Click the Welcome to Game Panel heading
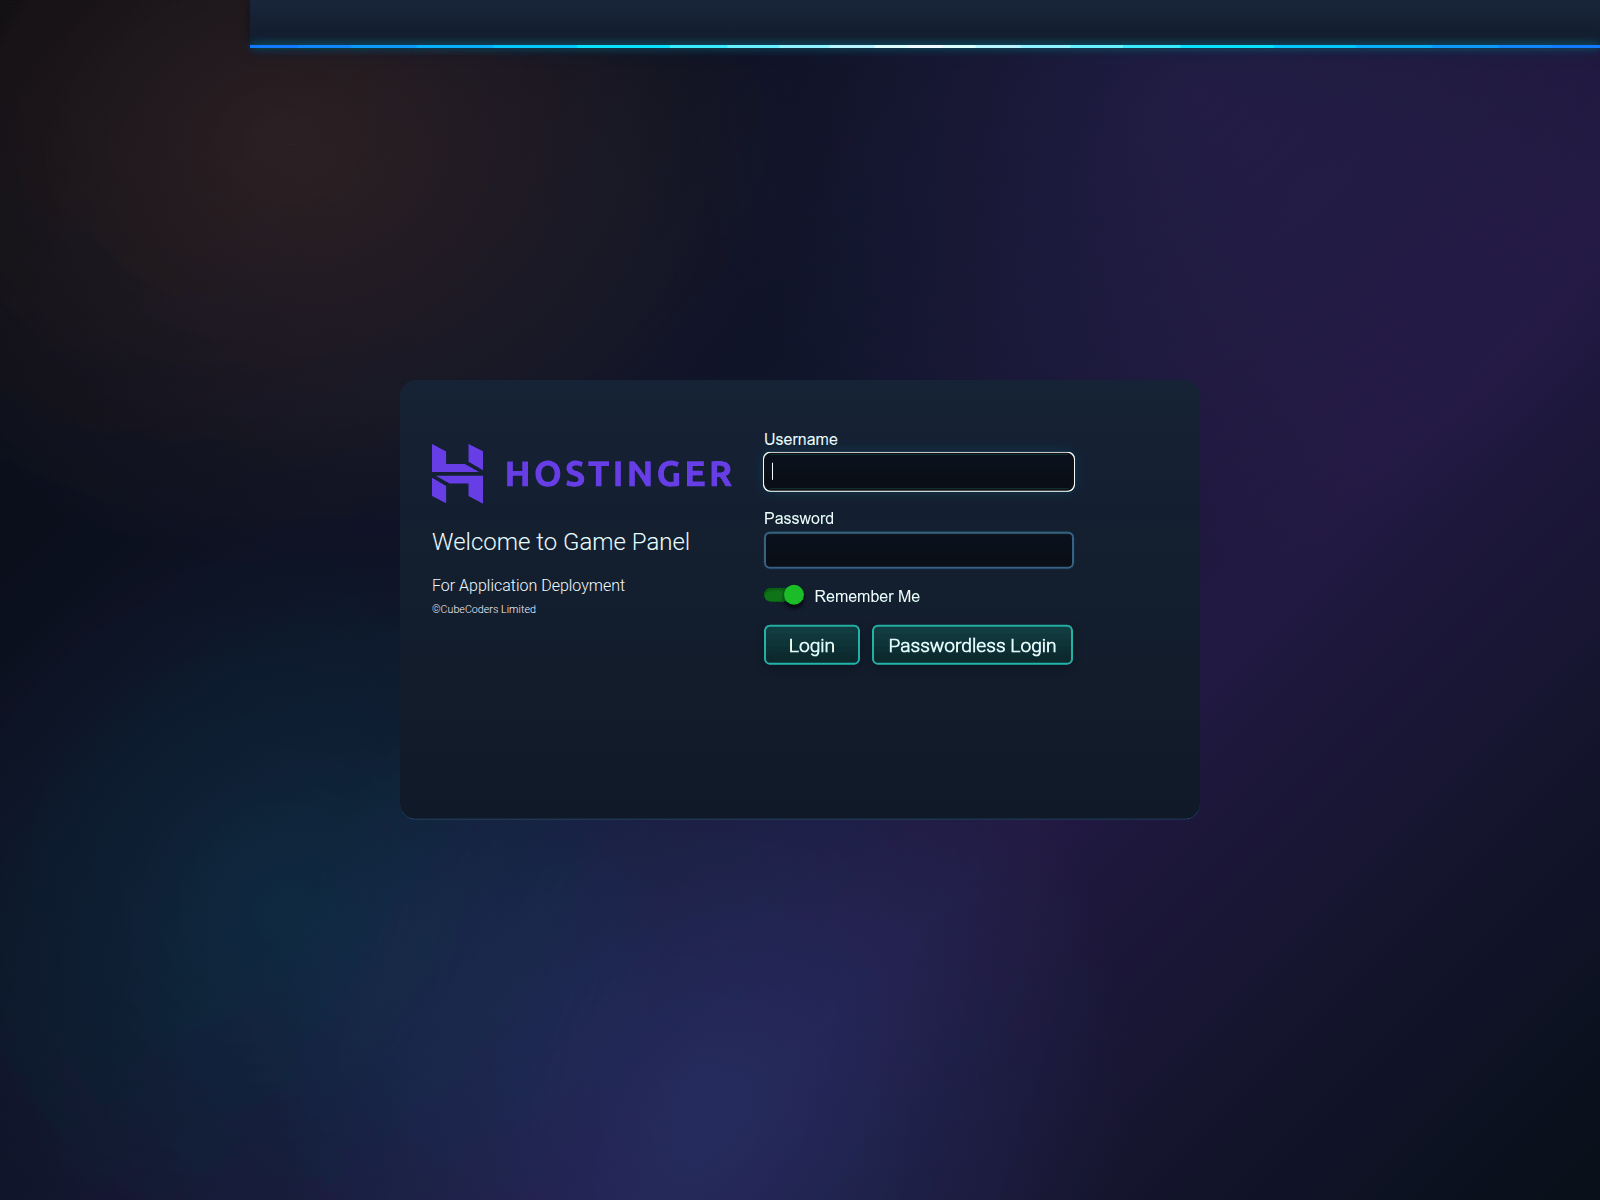The width and height of the screenshot is (1600, 1200). [561, 542]
